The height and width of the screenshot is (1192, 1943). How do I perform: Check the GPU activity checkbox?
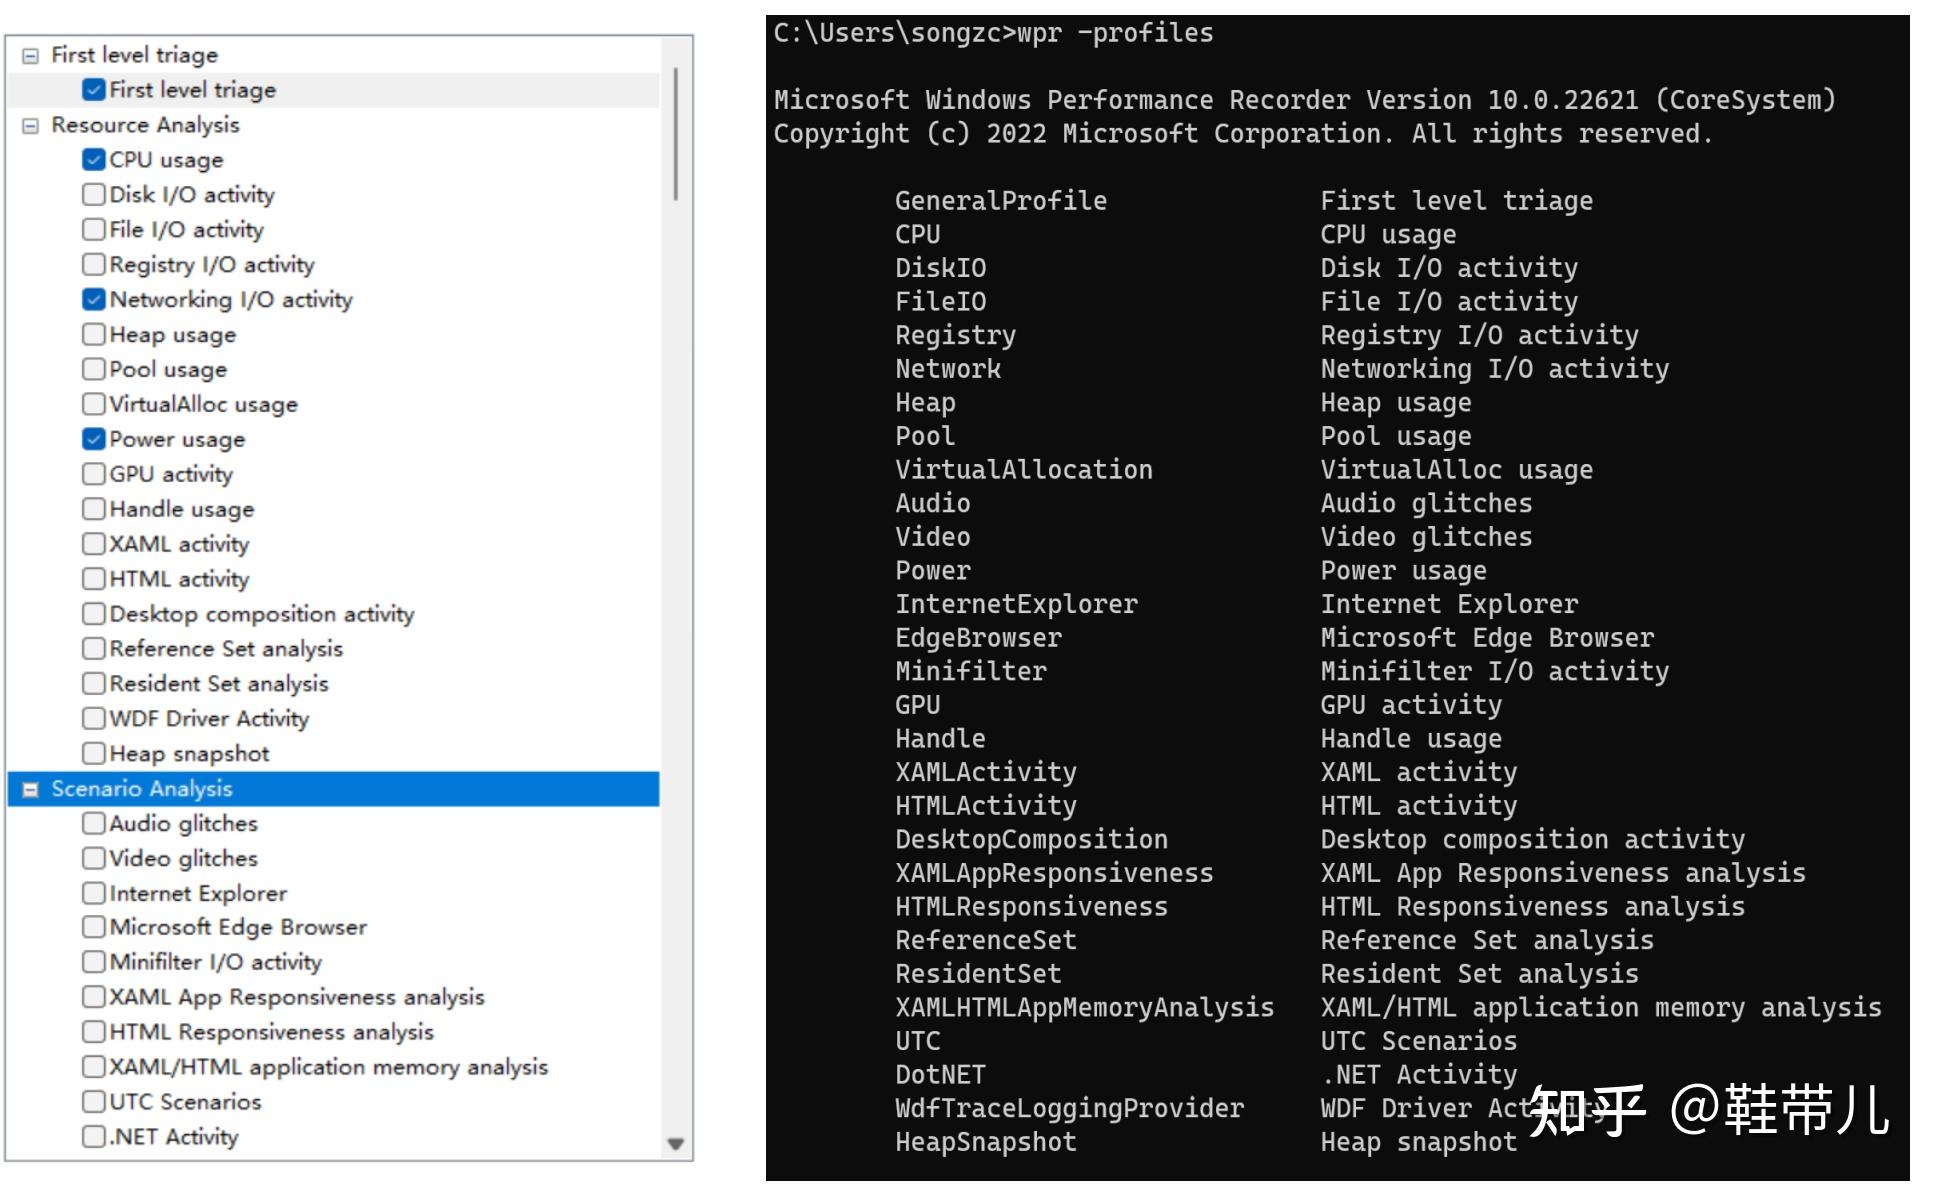click(94, 474)
